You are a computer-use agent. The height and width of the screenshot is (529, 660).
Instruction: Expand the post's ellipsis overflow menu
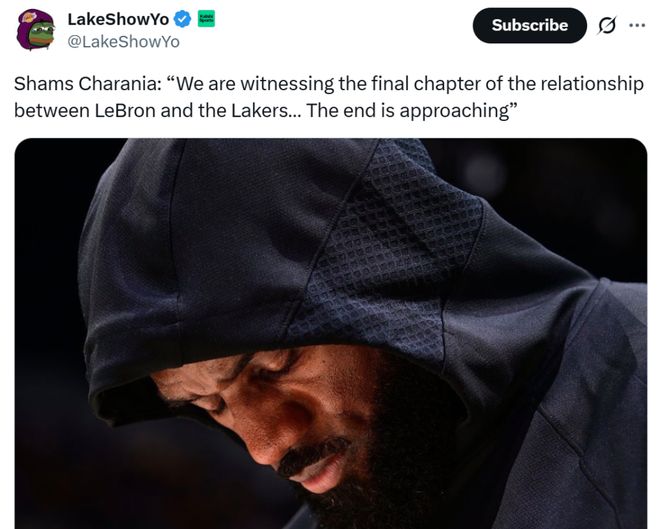(x=637, y=26)
